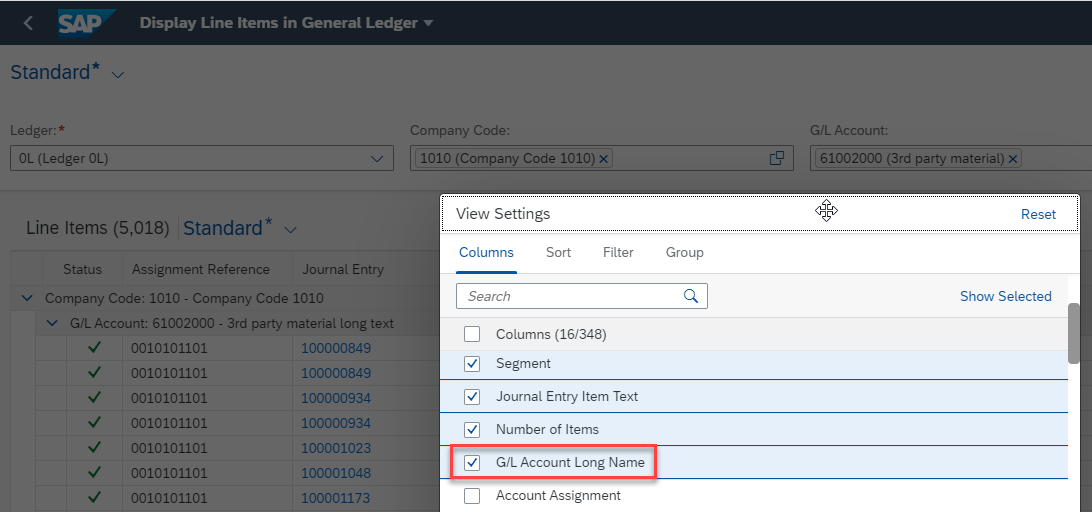Remove the 61002000 G/L Account token

[x=1013, y=159]
